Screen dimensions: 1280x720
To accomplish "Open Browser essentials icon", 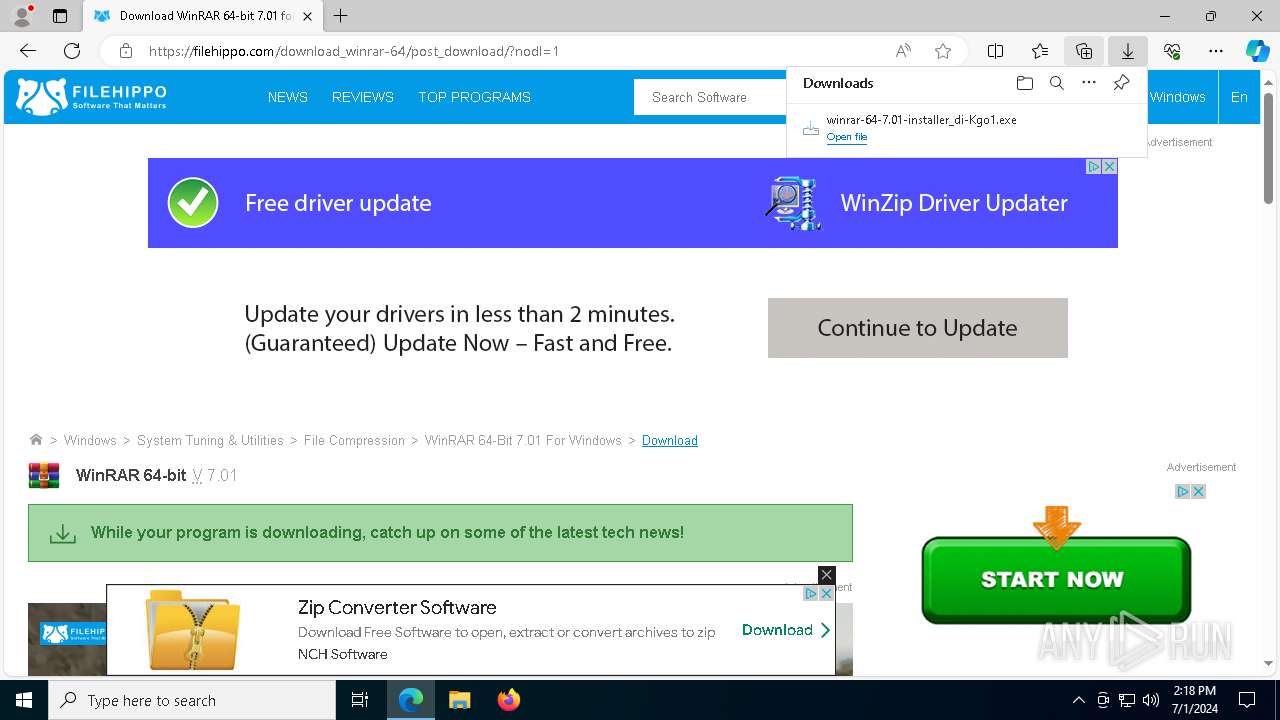I will [x=1172, y=51].
